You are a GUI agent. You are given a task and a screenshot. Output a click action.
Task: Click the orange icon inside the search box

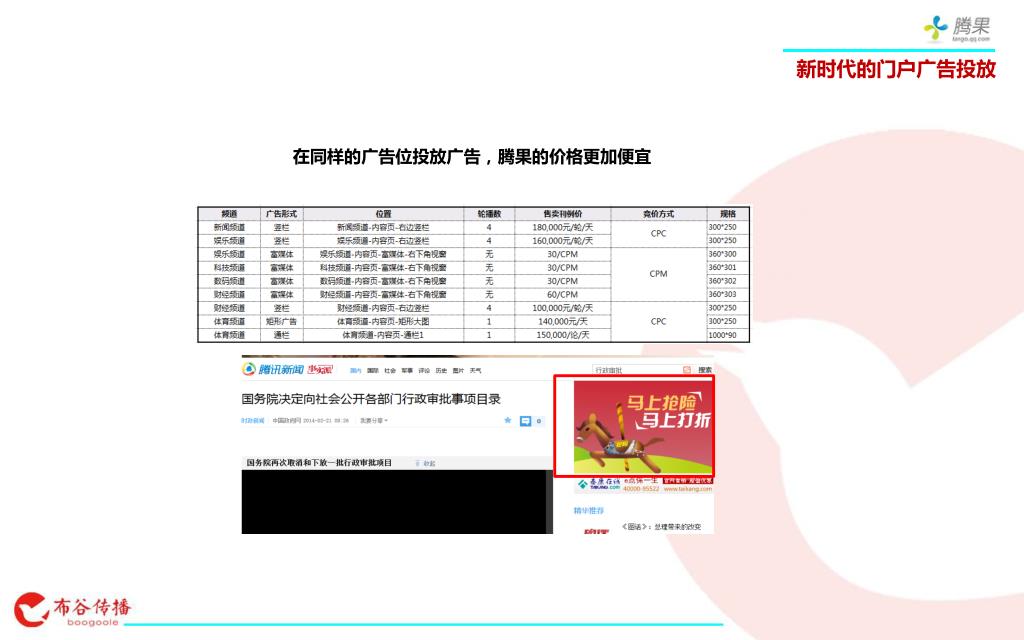click(686, 370)
